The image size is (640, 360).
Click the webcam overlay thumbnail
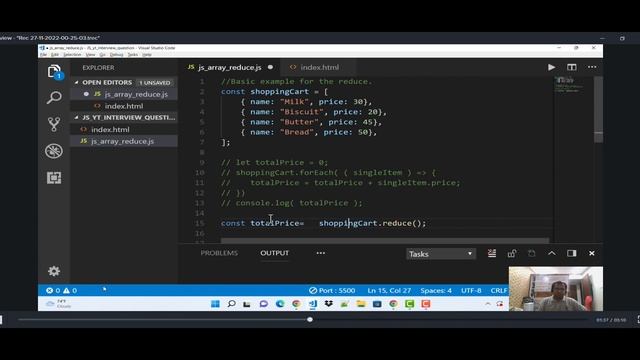[556, 289]
